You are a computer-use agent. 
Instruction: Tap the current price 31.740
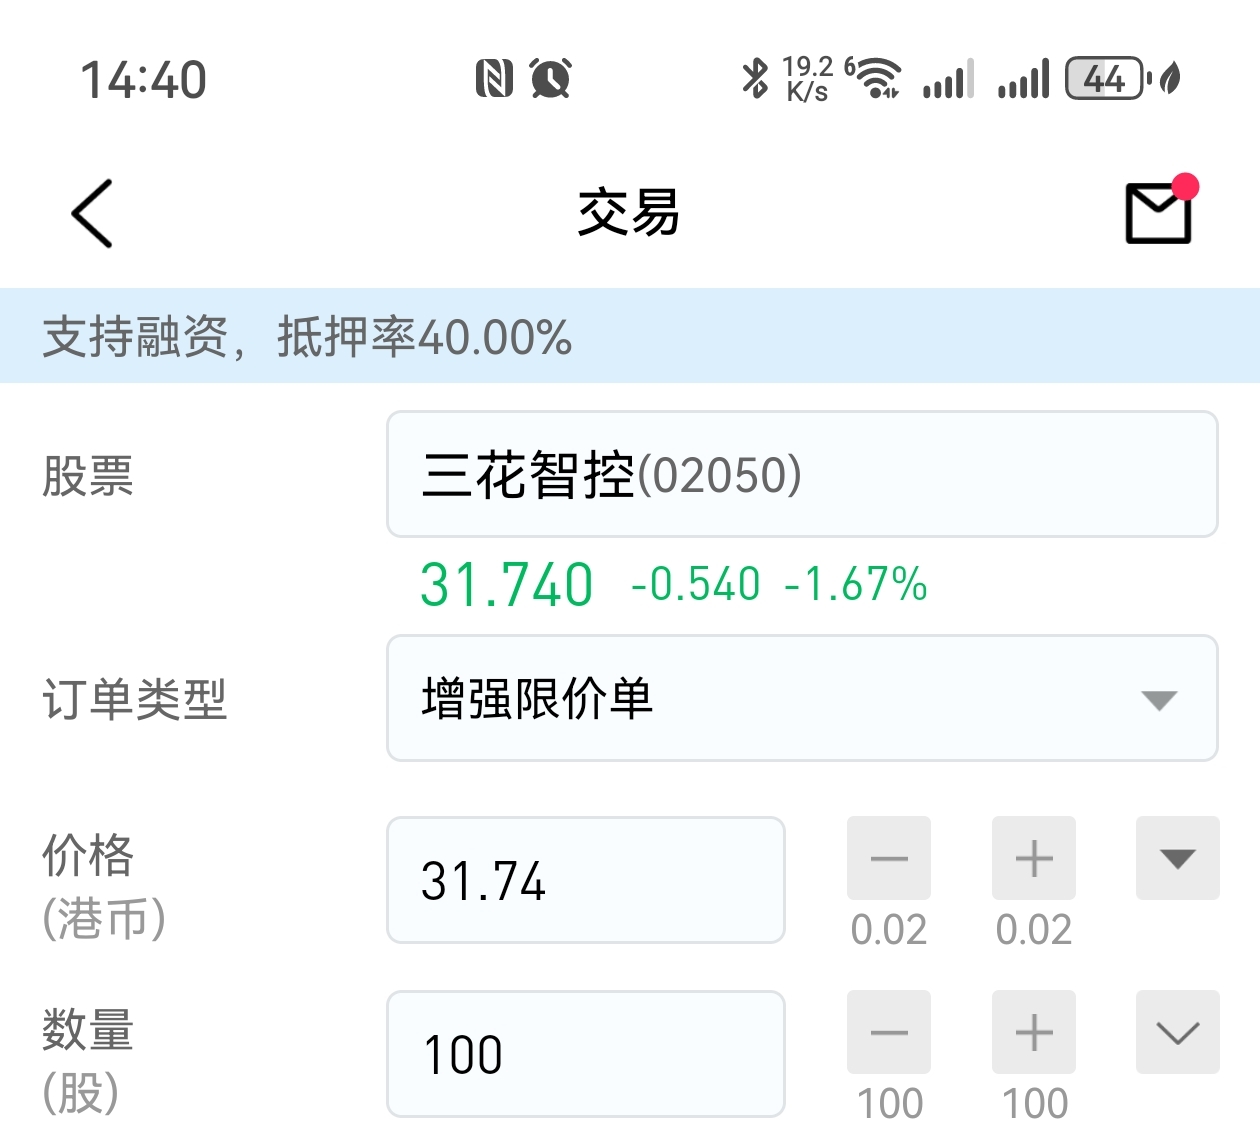tap(506, 584)
